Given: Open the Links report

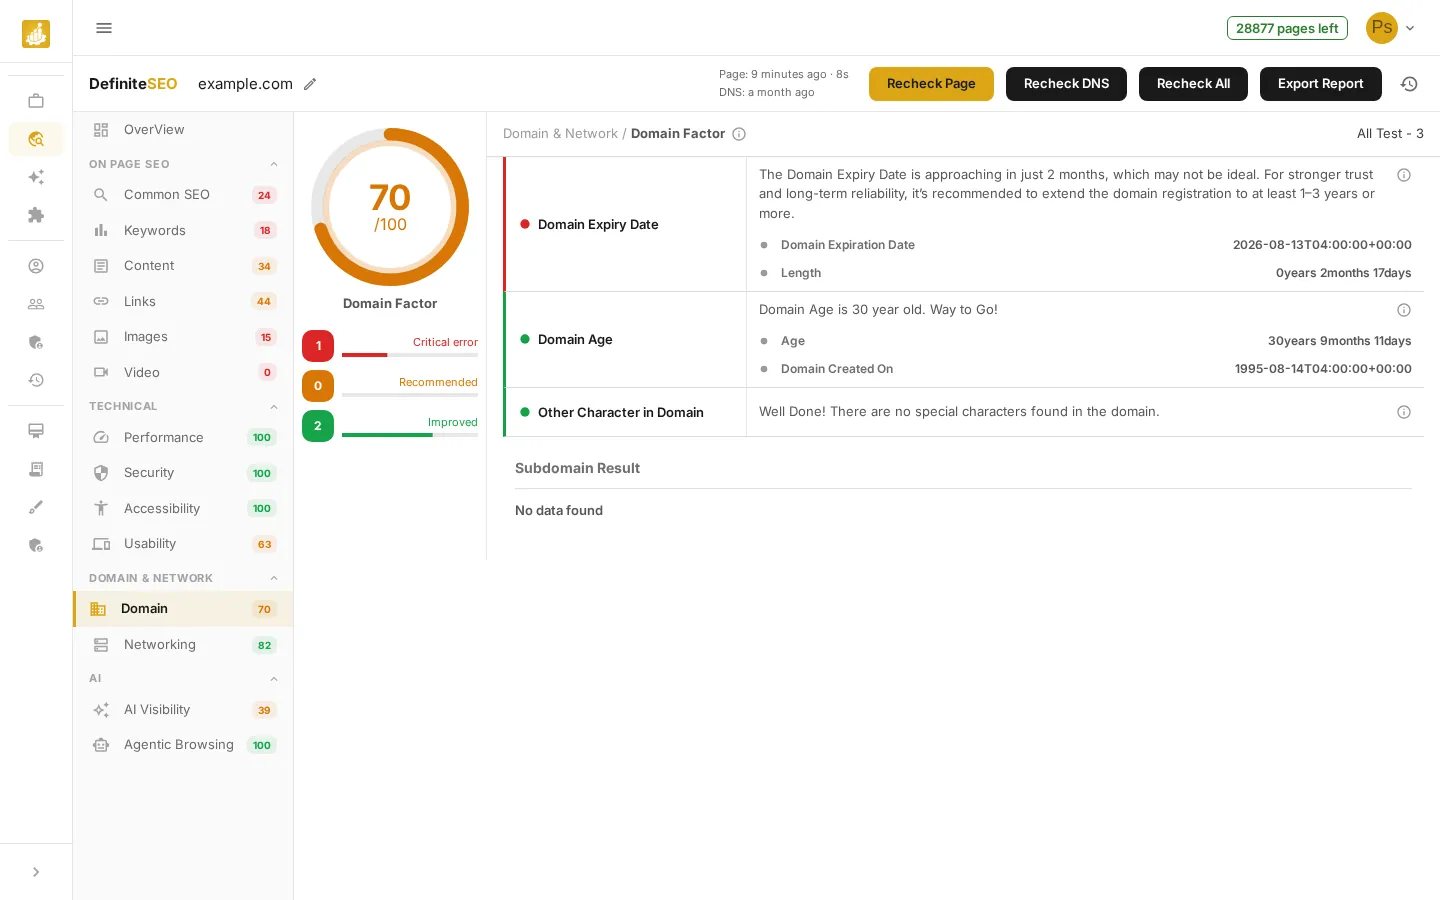Looking at the screenshot, I should [x=183, y=301].
